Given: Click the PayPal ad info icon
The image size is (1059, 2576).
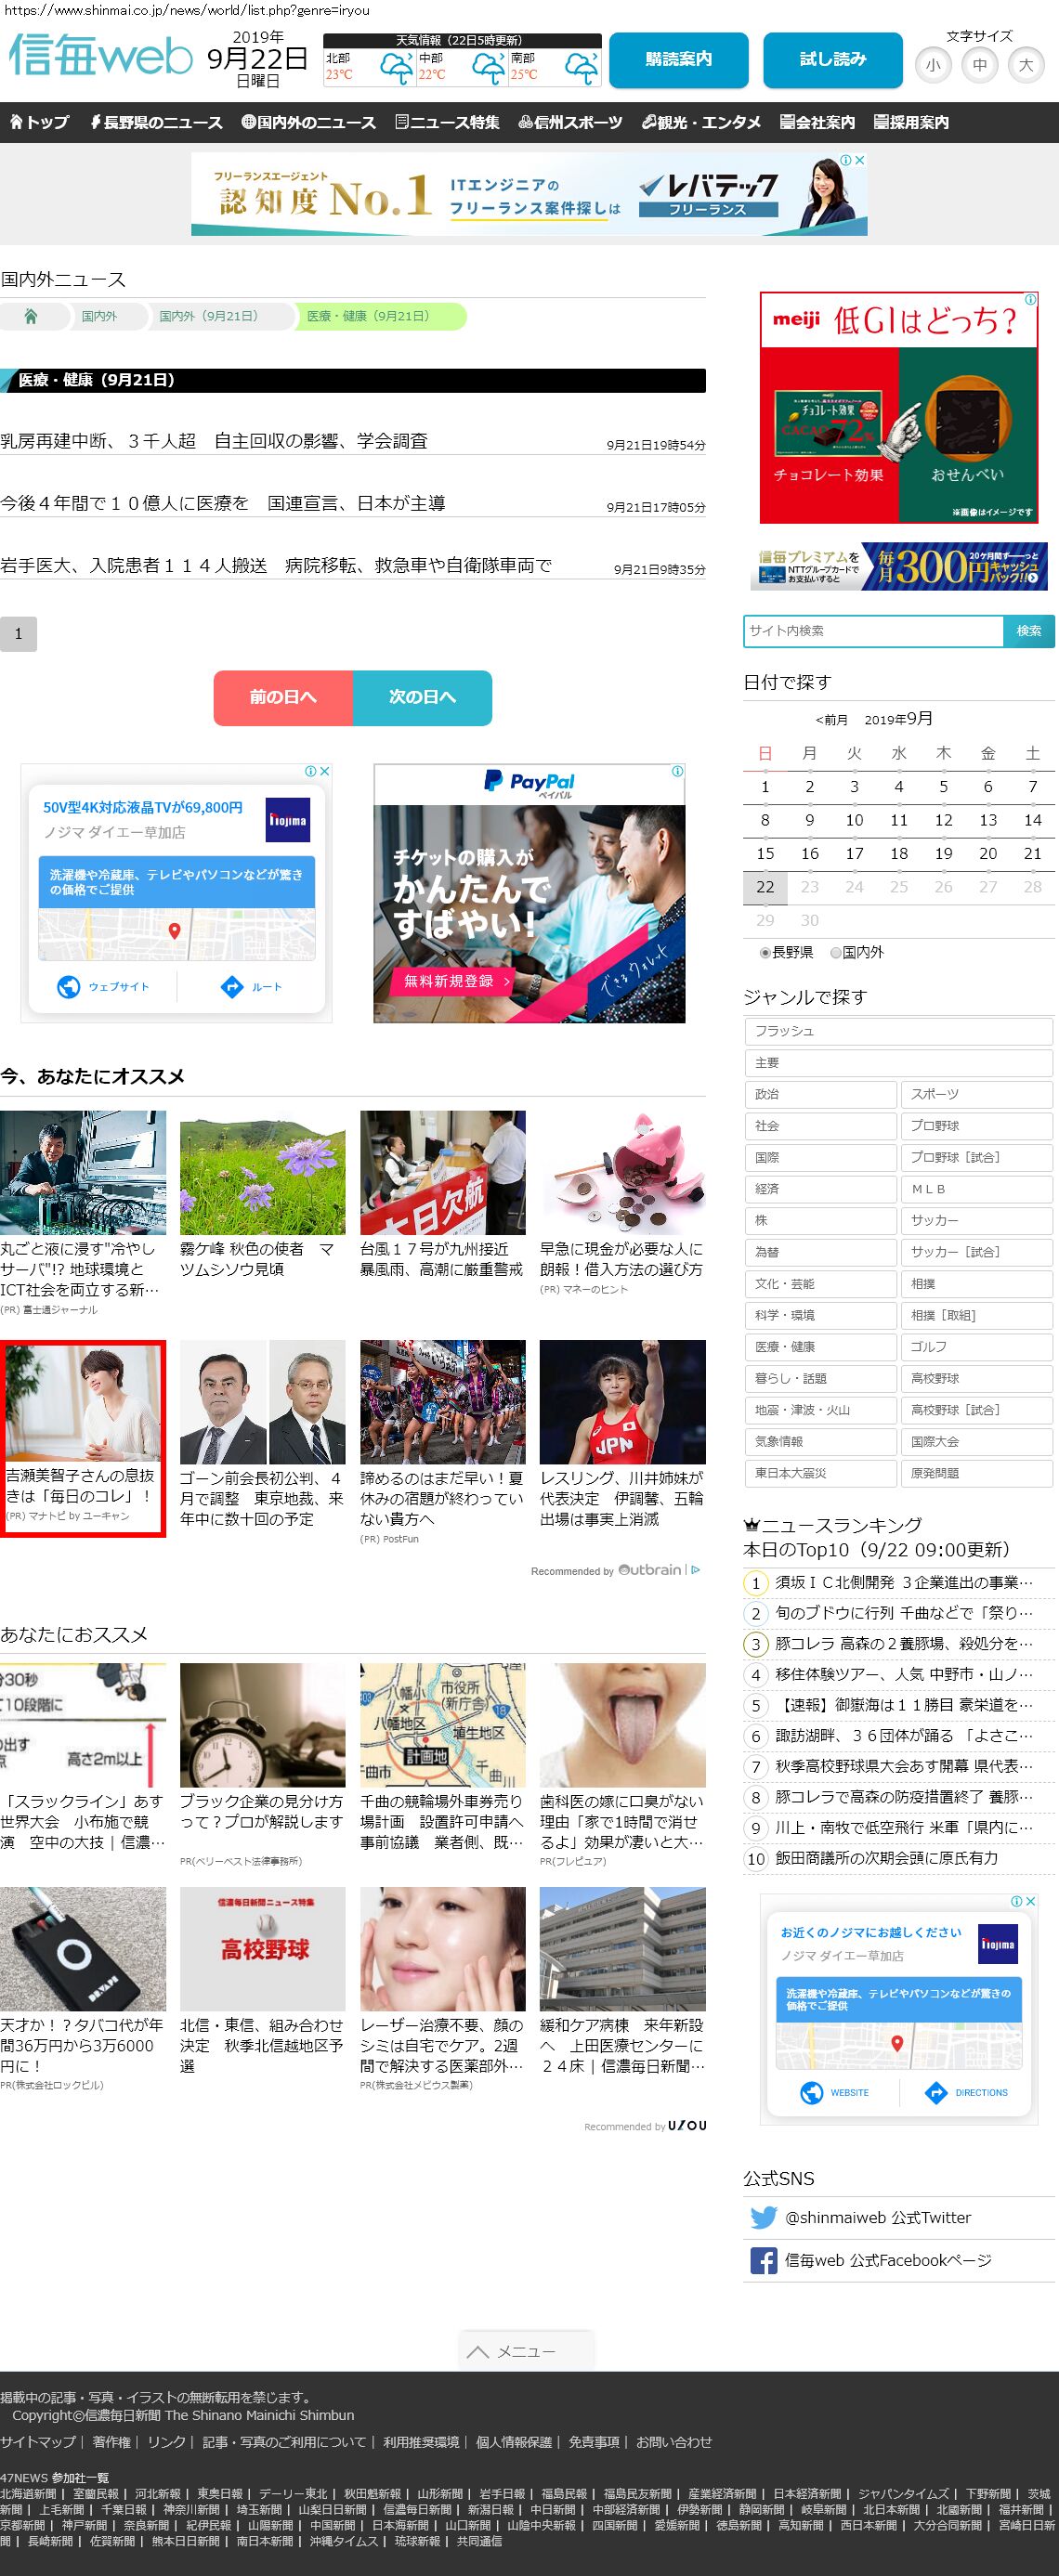Looking at the screenshot, I should pos(677,771).
